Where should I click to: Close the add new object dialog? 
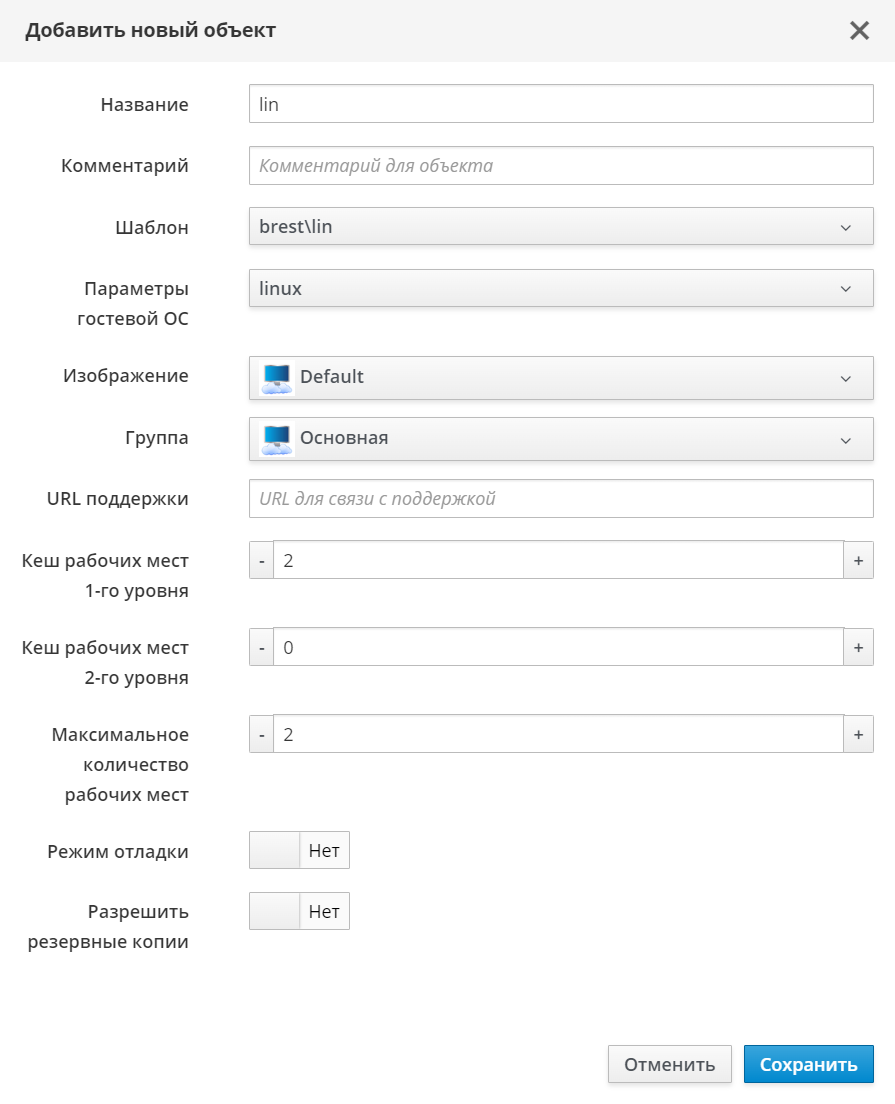(859, 31)
